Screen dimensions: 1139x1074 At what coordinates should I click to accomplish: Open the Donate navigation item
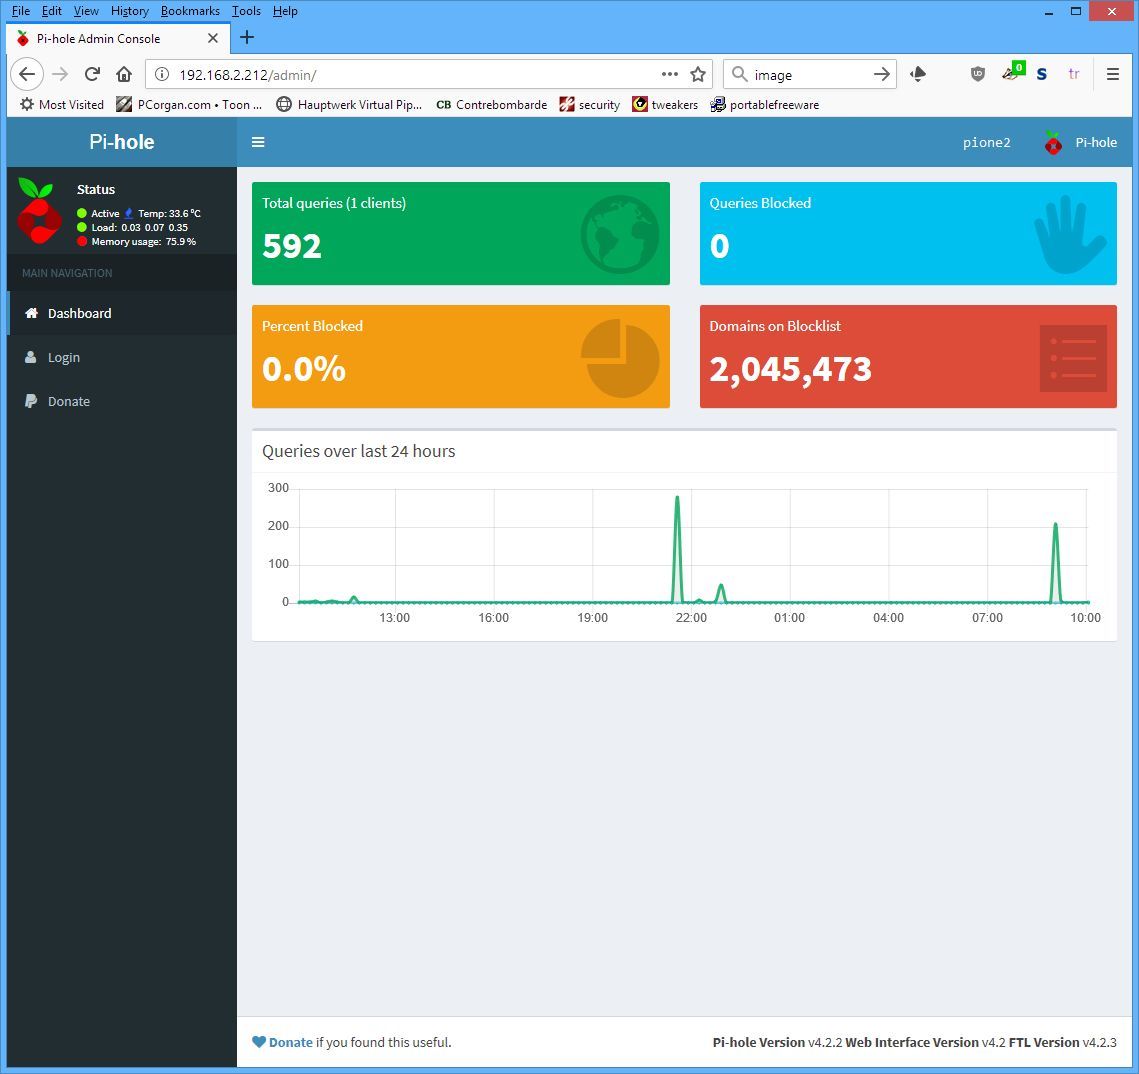(x=122, y=402)
